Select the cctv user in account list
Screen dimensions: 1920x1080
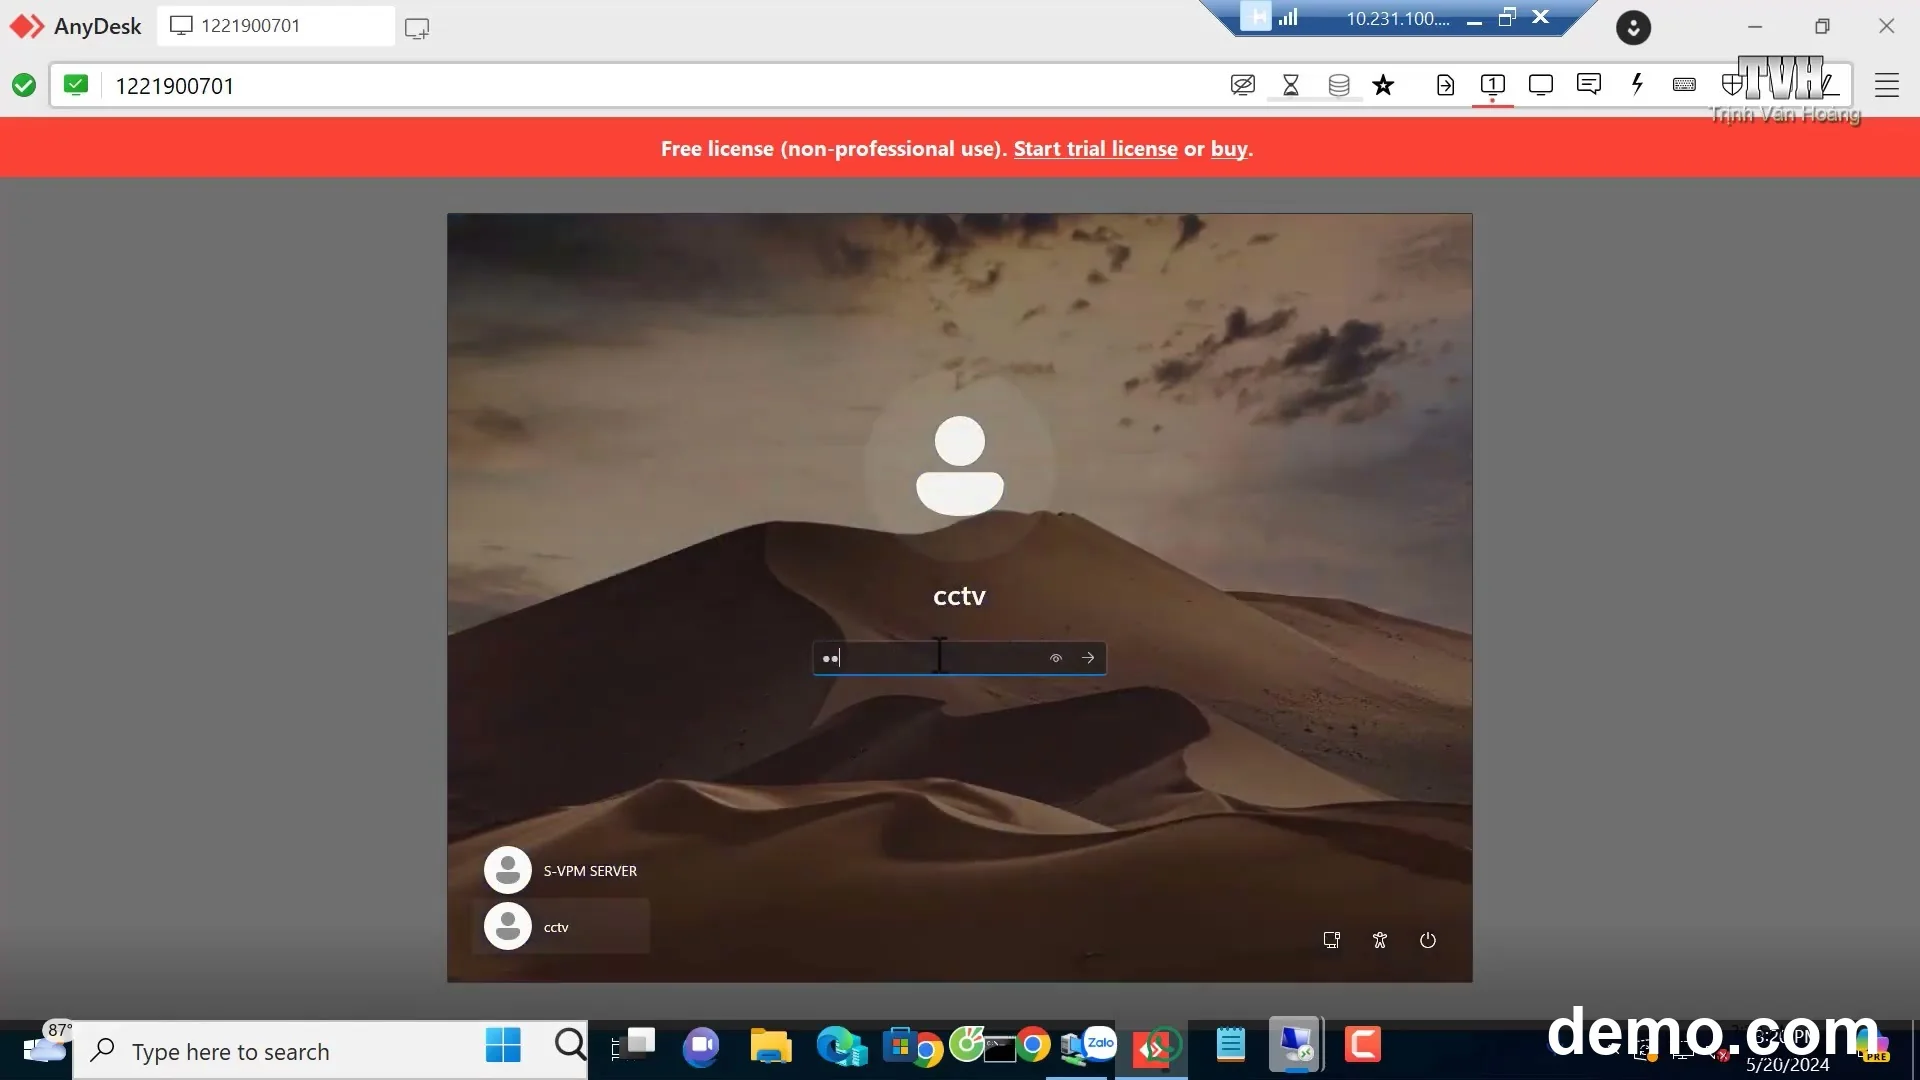[562, 927]
